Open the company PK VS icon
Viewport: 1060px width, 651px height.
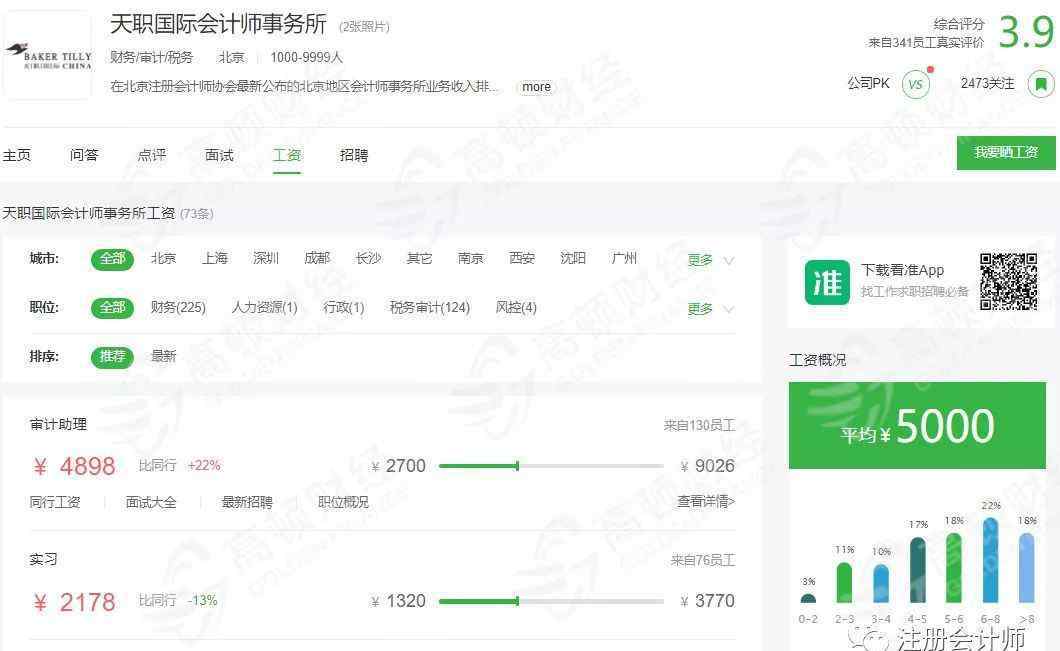coord(916,85)
